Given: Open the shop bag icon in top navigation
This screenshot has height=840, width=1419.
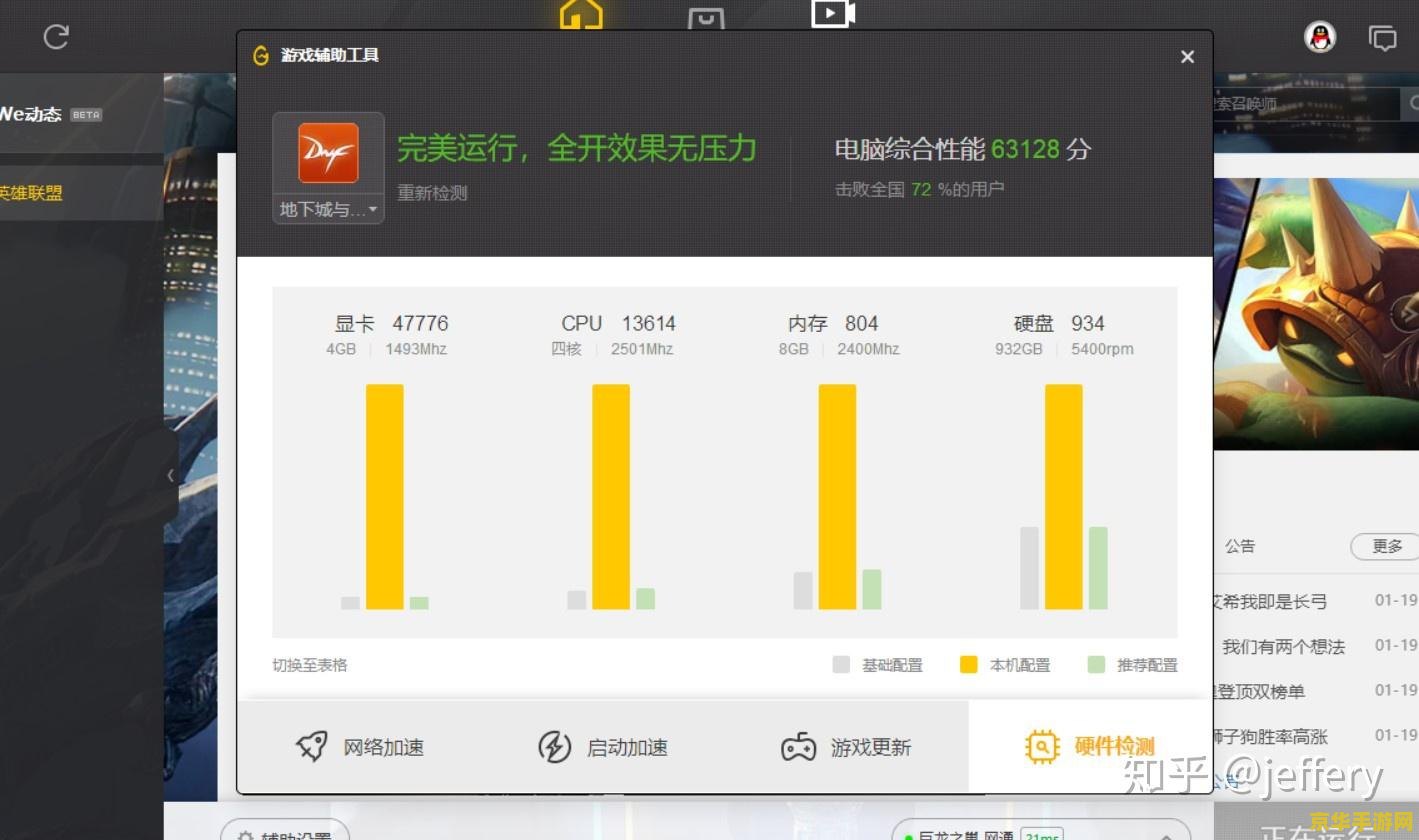Looking at the screenshot, I should pos(706,17).
